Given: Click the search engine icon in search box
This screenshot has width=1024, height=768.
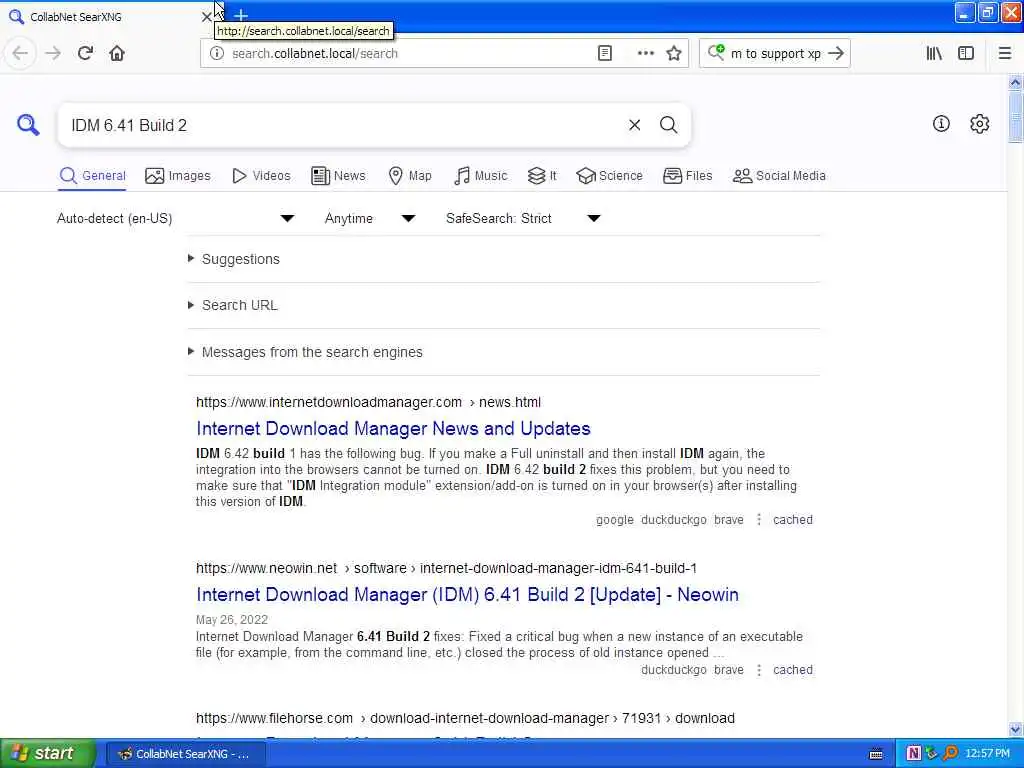Looking at the screenshot, I should click(716, 52).
